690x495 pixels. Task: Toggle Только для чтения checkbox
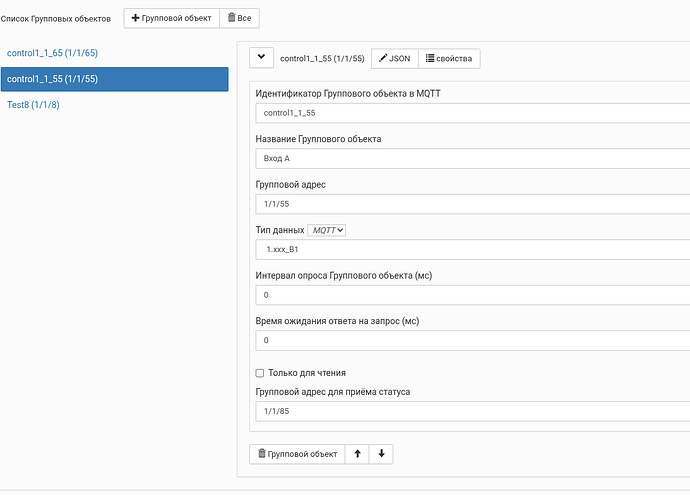260,373
